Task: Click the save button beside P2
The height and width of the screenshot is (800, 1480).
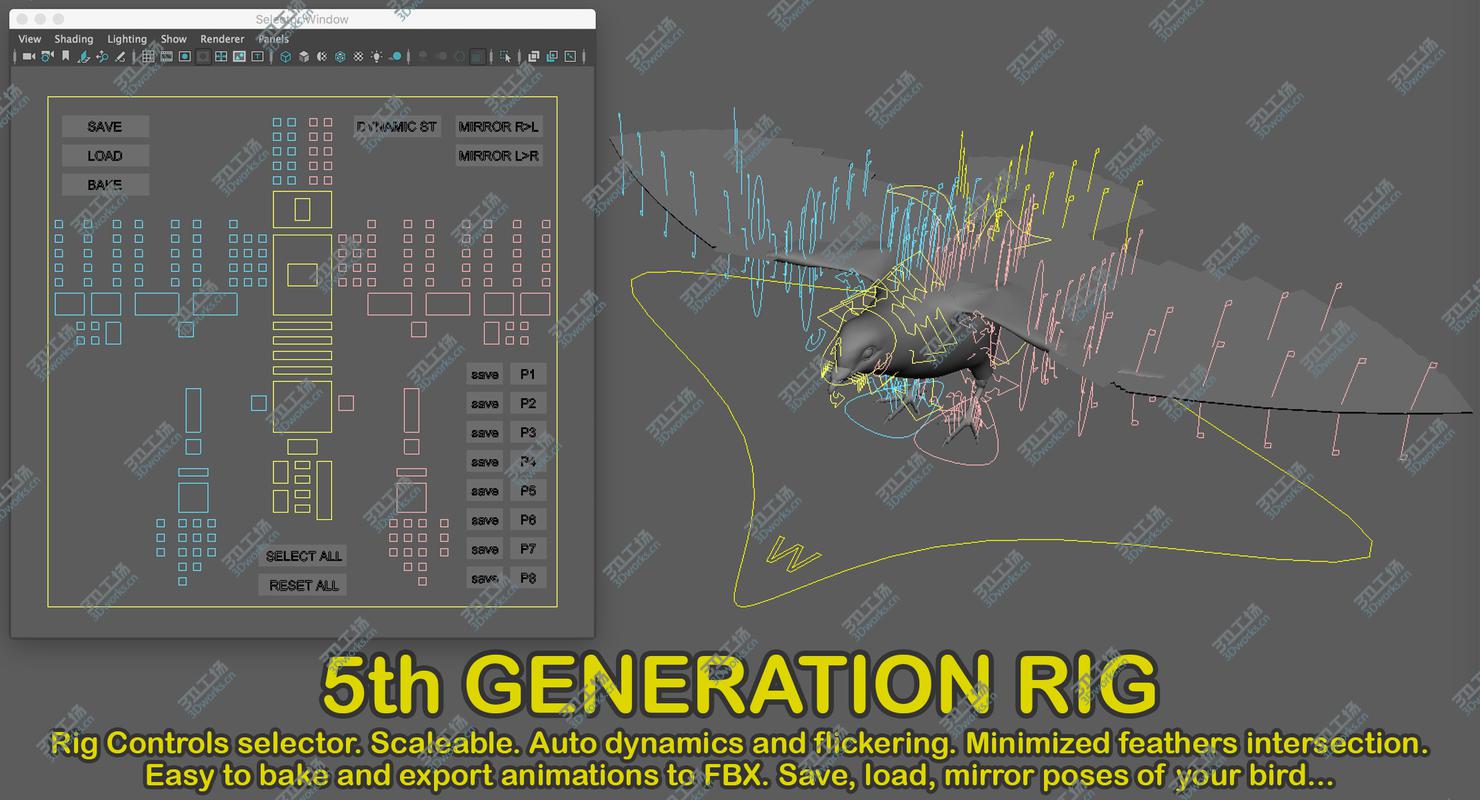Action: coord(485,403)
